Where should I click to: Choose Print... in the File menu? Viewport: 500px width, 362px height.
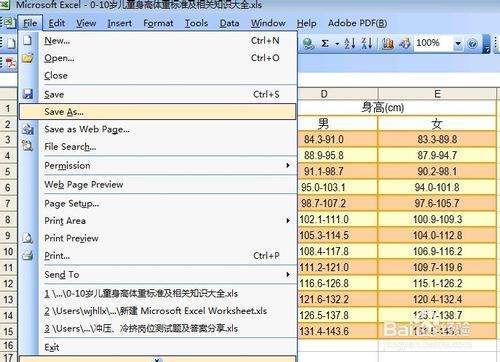point(157,256)
